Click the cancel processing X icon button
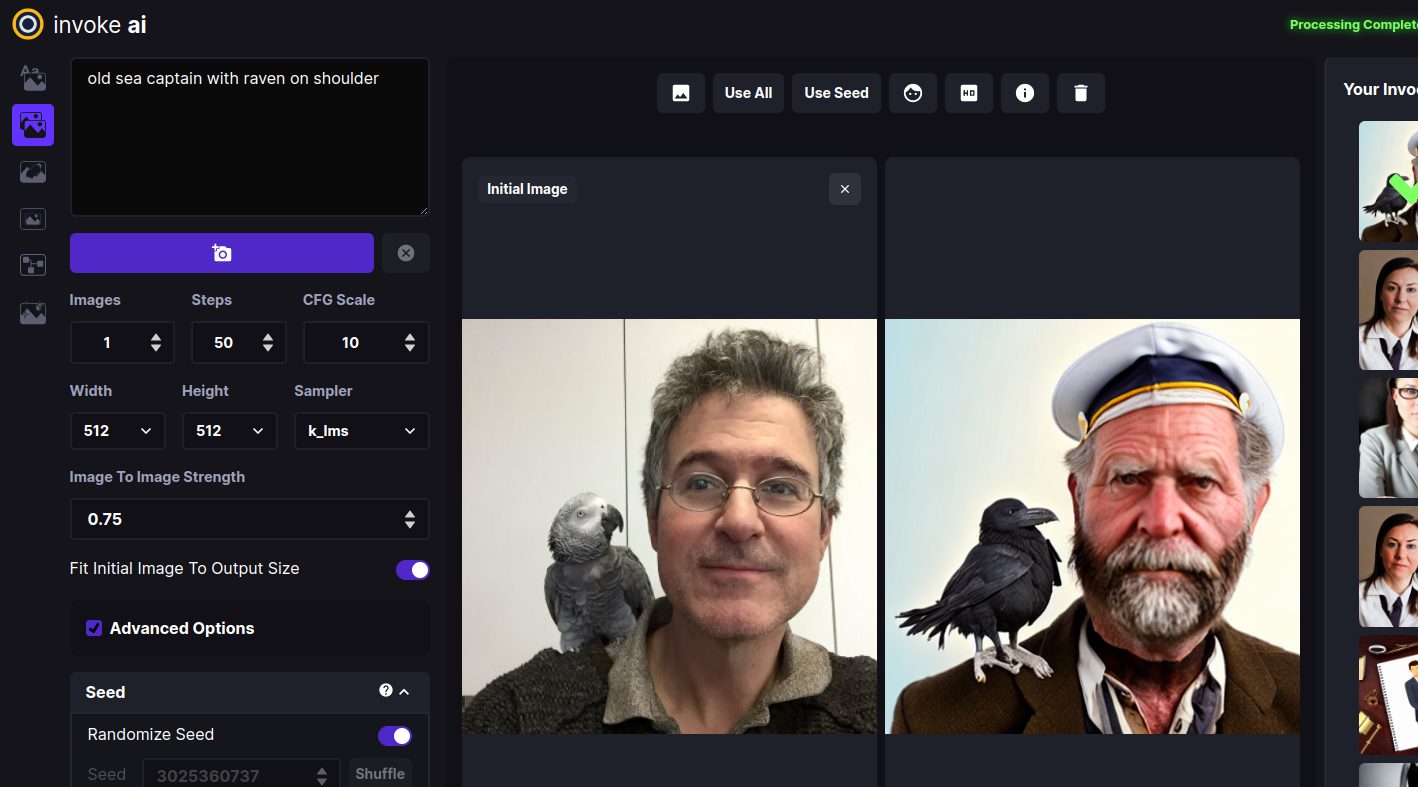Viewport: 1418px width, 787px height. pyautogui.click(x=406, y=253)
